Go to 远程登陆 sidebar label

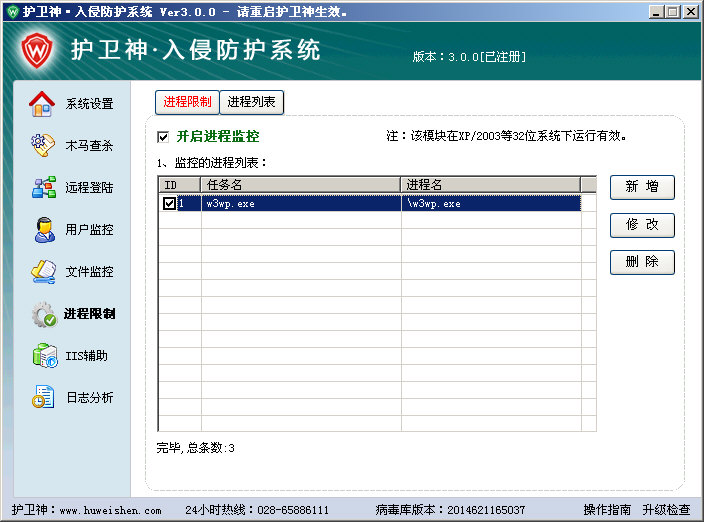coord(89,188)
